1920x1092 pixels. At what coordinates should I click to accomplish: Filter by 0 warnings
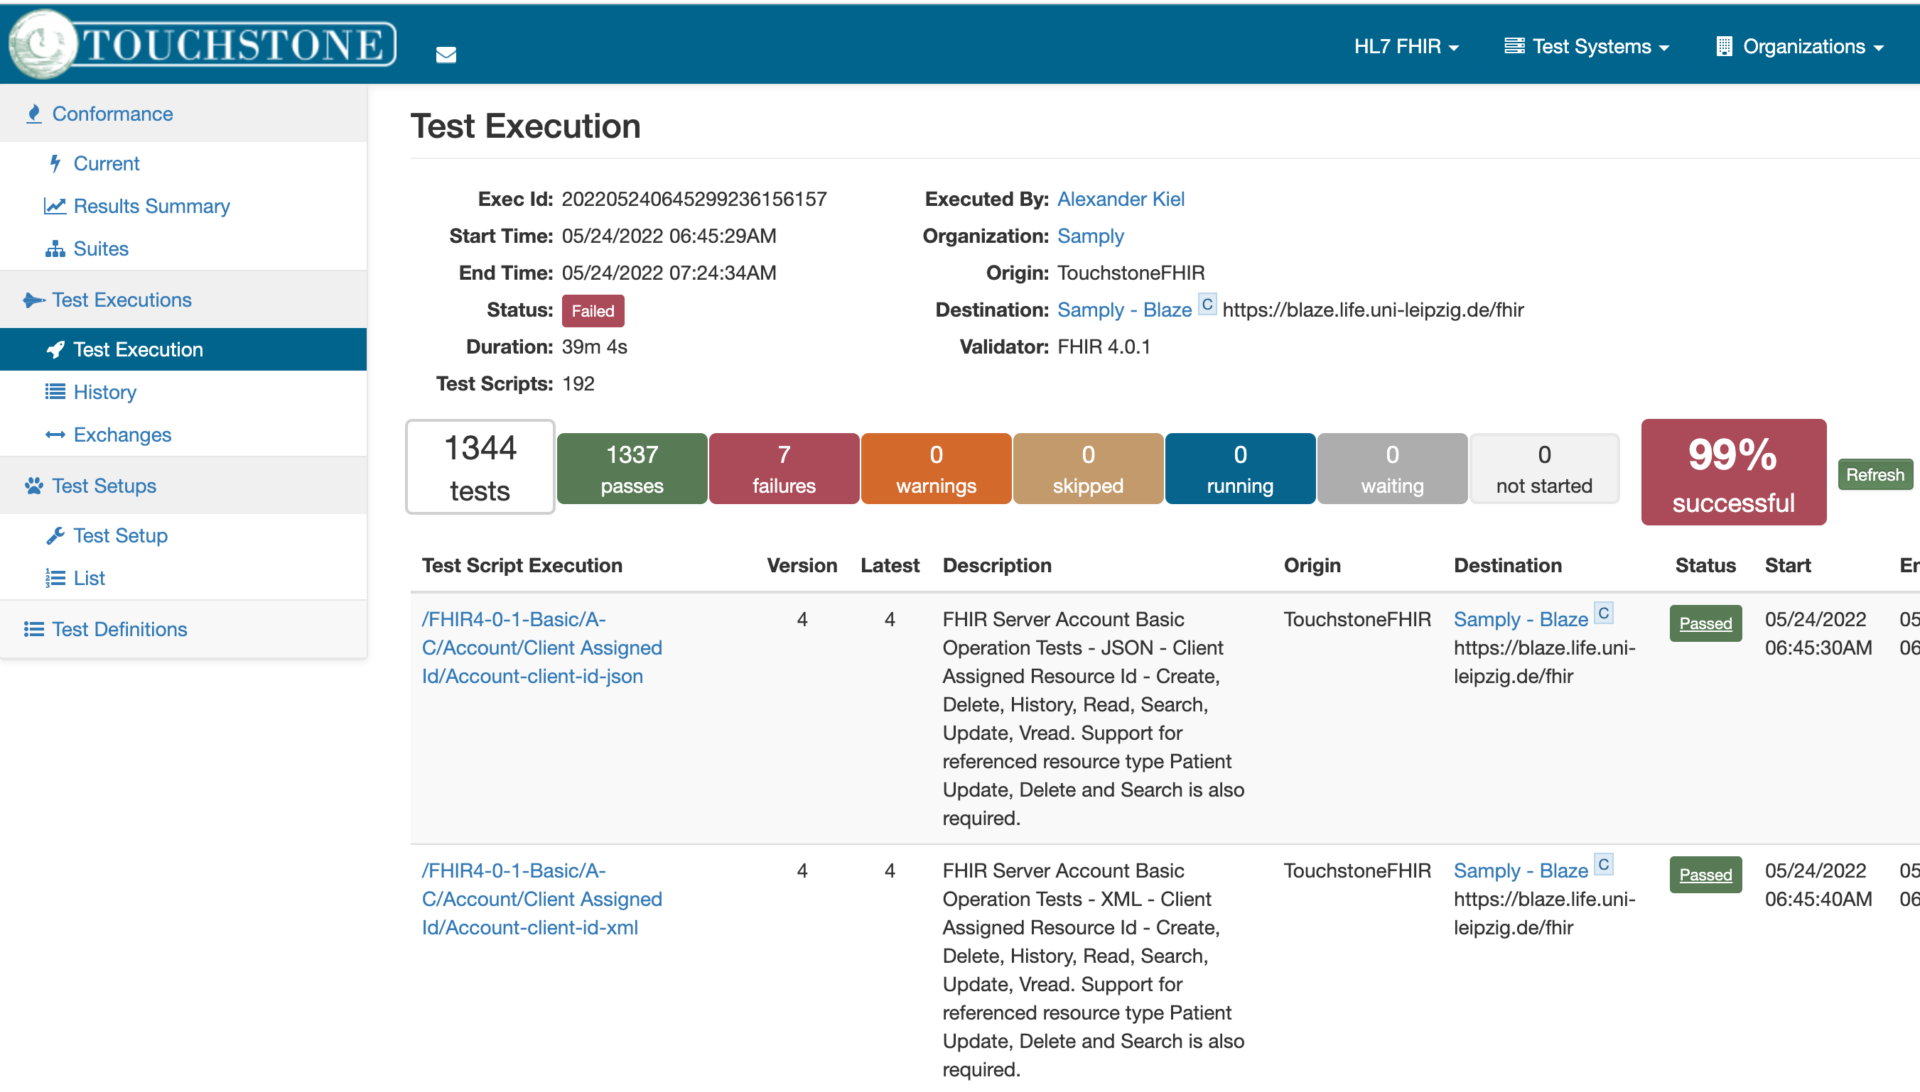[936, 469]
